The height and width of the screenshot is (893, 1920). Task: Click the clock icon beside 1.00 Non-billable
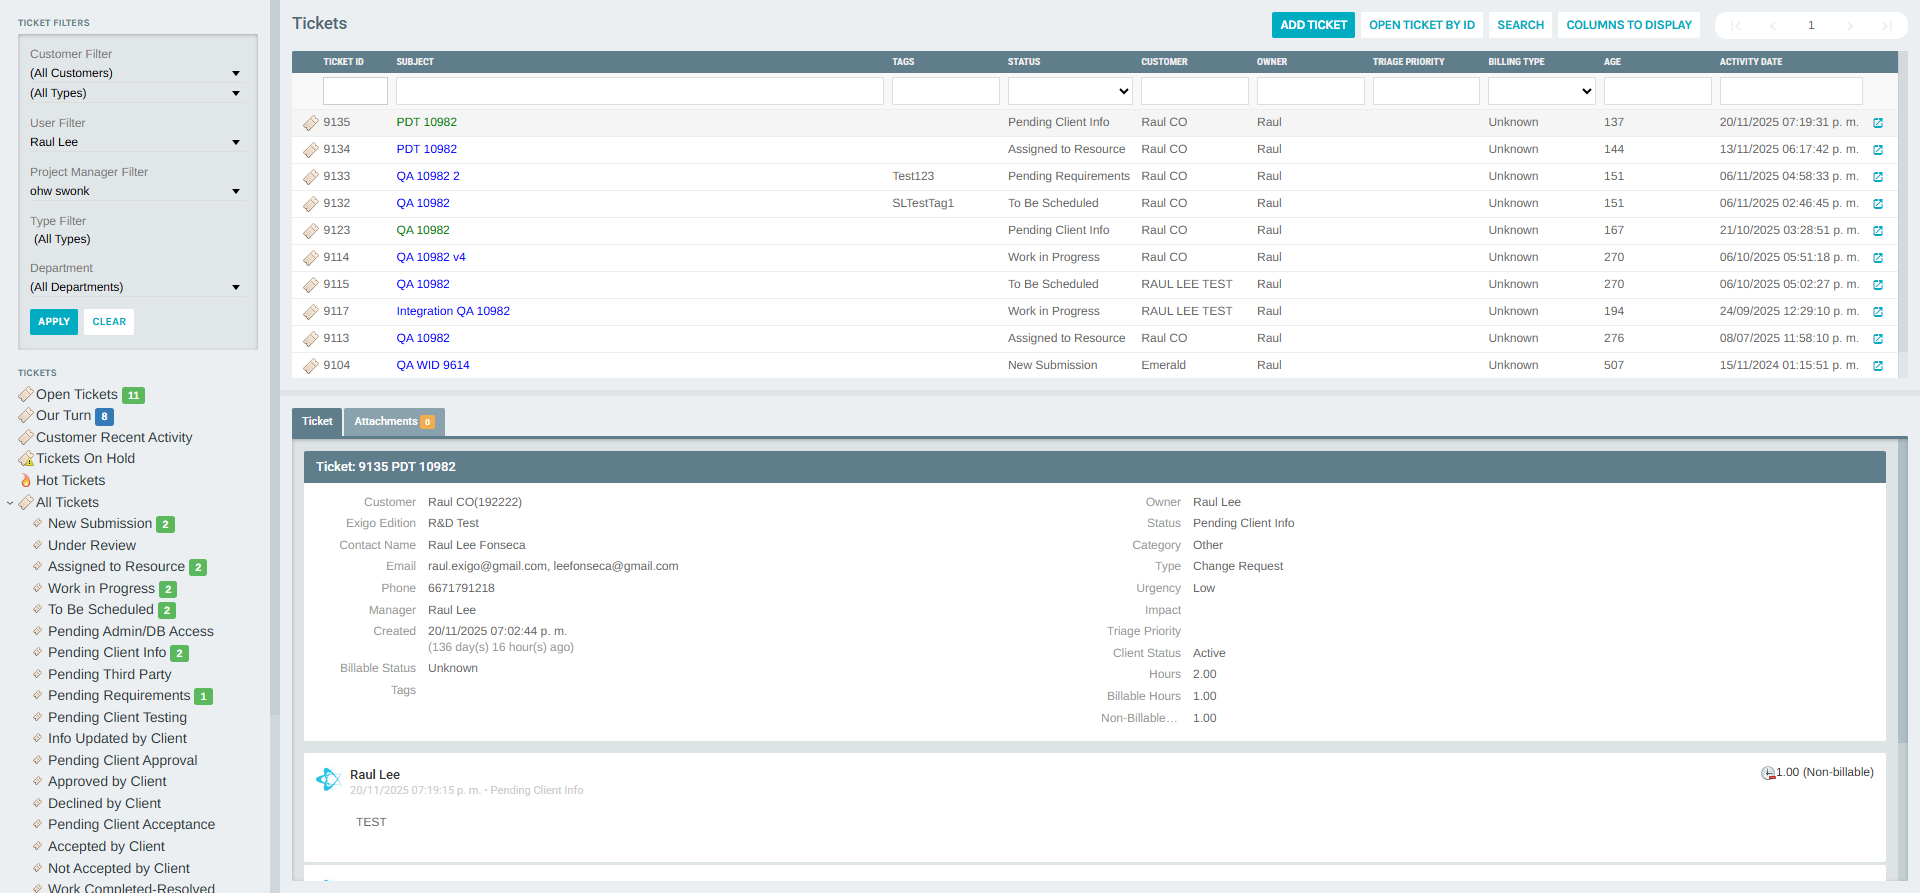1767,773
